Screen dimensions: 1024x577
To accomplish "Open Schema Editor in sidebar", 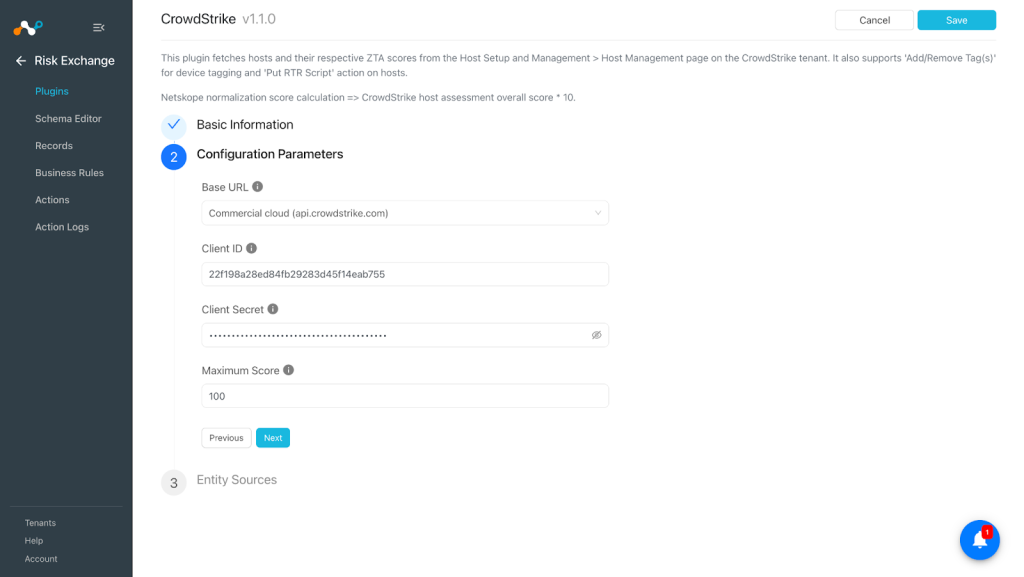I will 68,119.
